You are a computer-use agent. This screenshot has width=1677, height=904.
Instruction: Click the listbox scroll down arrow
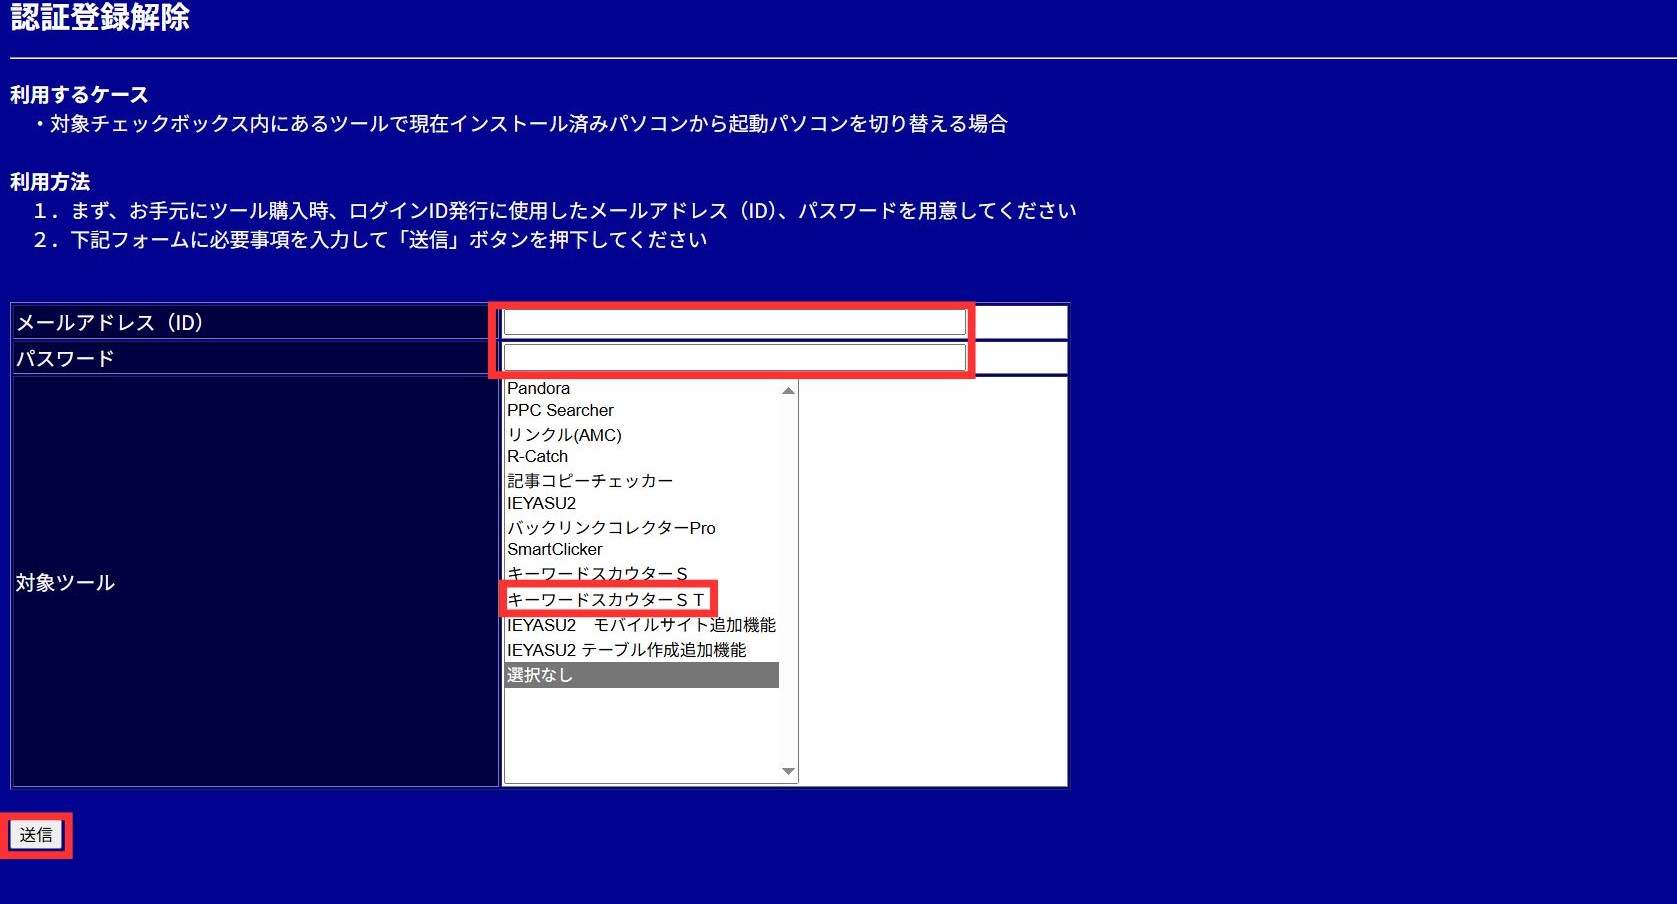coord(788,771)
